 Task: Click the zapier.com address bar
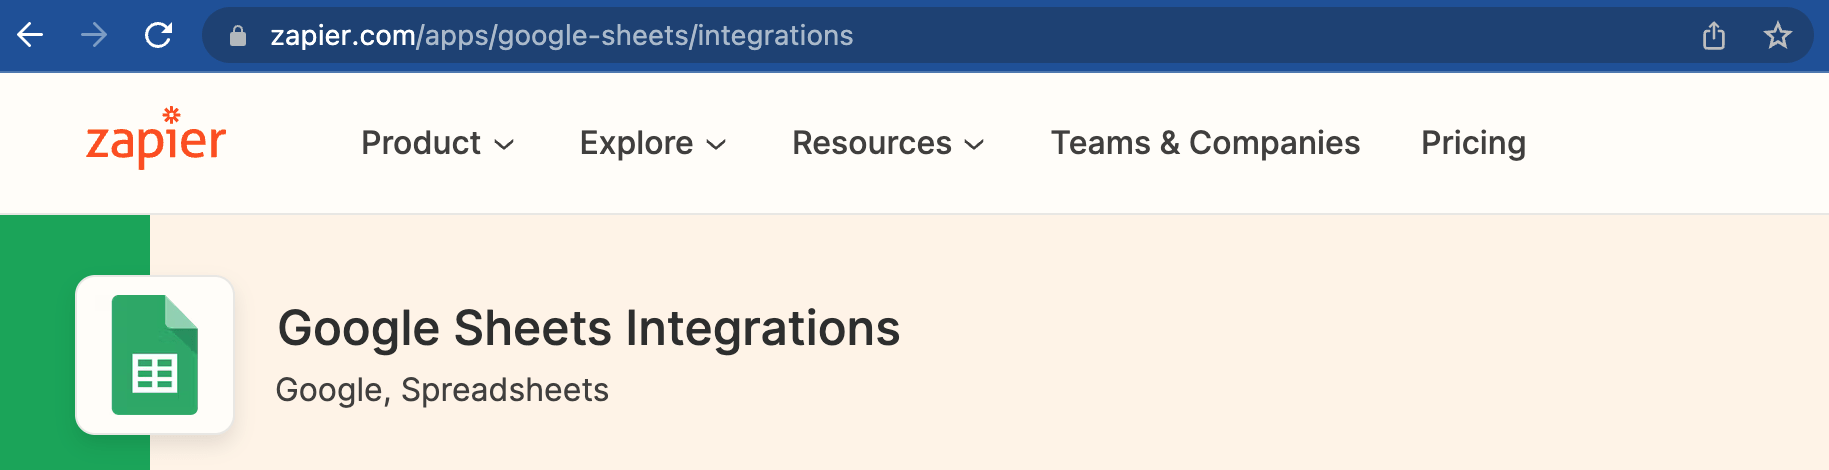click(900, 36)
